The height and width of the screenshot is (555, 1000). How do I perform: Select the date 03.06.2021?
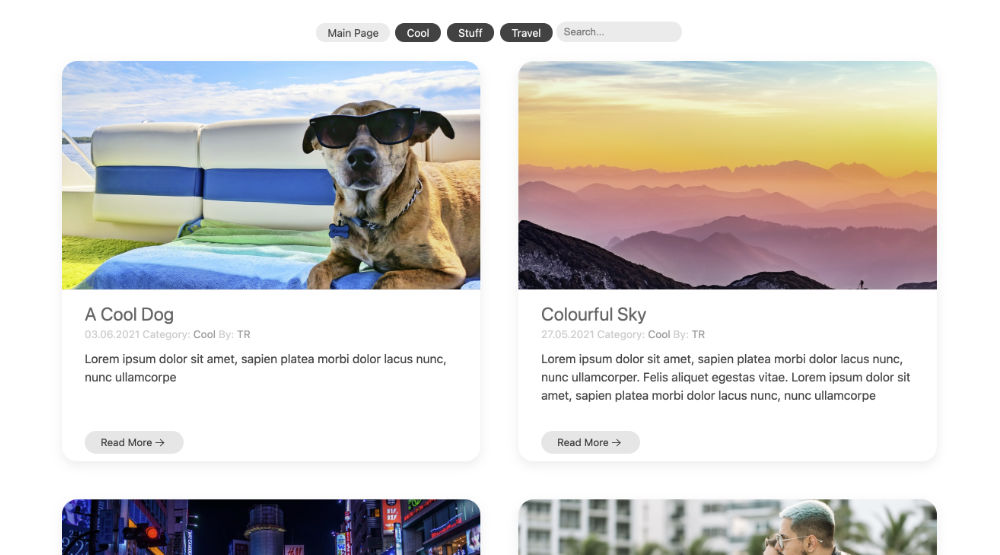[x=112, y=334]
